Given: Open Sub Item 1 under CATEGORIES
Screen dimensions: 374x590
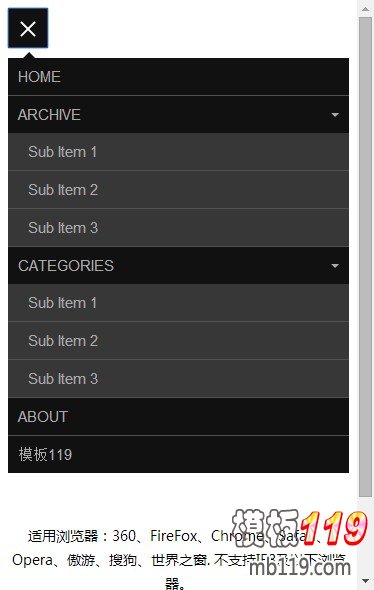Looking at the screenshot, I should [178, 303].
